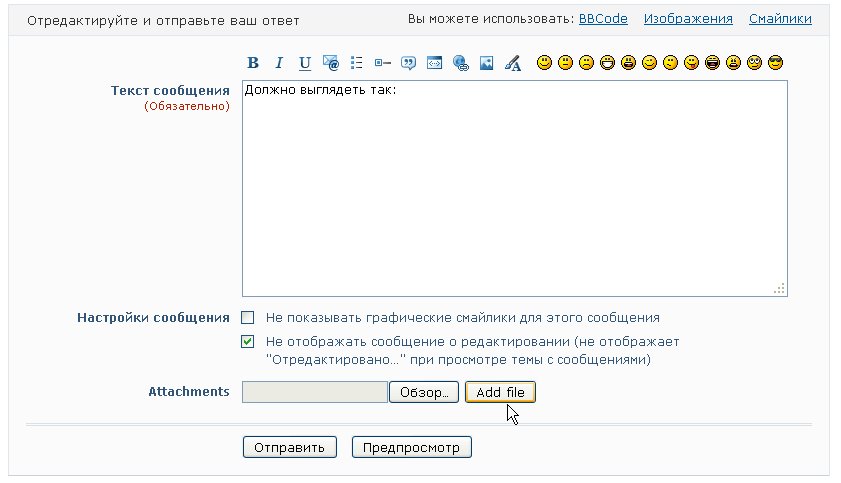The width and height of the screenshot is (841, 483).
Task: Open the Изображения help link
Action: tap(688, 19)
